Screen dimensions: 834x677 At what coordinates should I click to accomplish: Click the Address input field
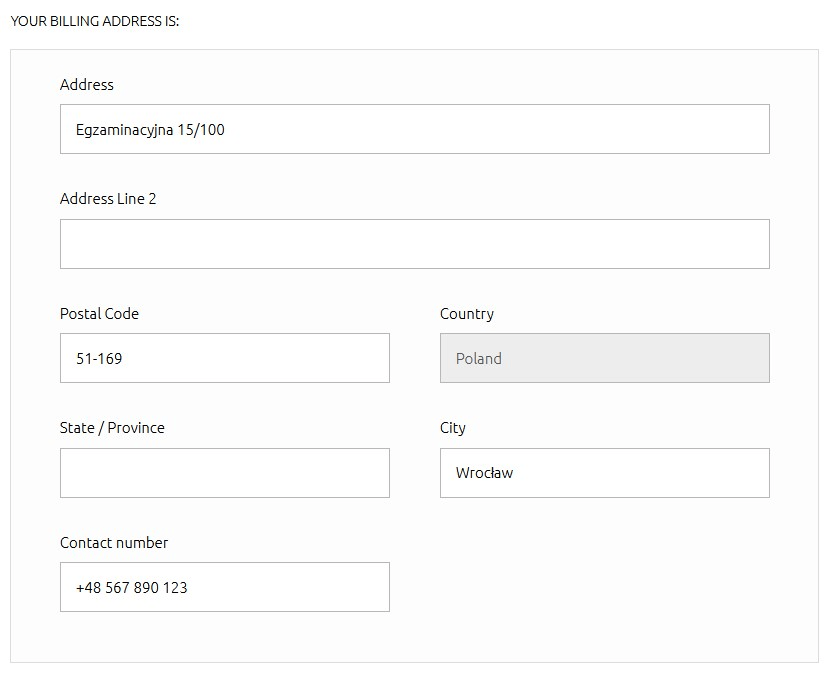tap(414, 129)
